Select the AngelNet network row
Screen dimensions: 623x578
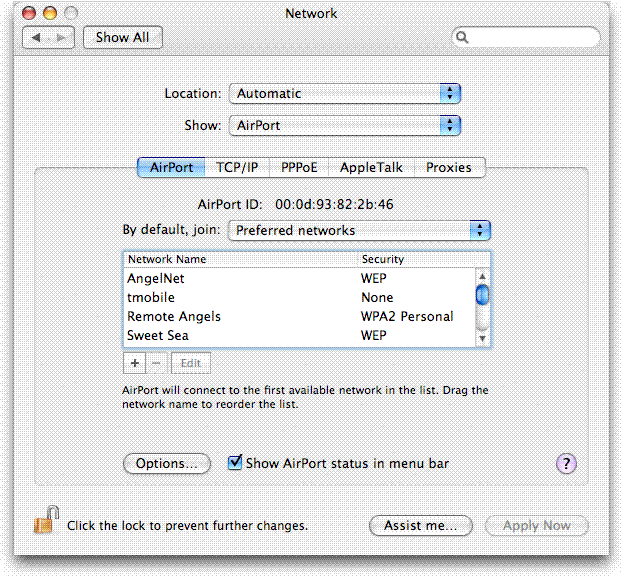pos(300,278)
